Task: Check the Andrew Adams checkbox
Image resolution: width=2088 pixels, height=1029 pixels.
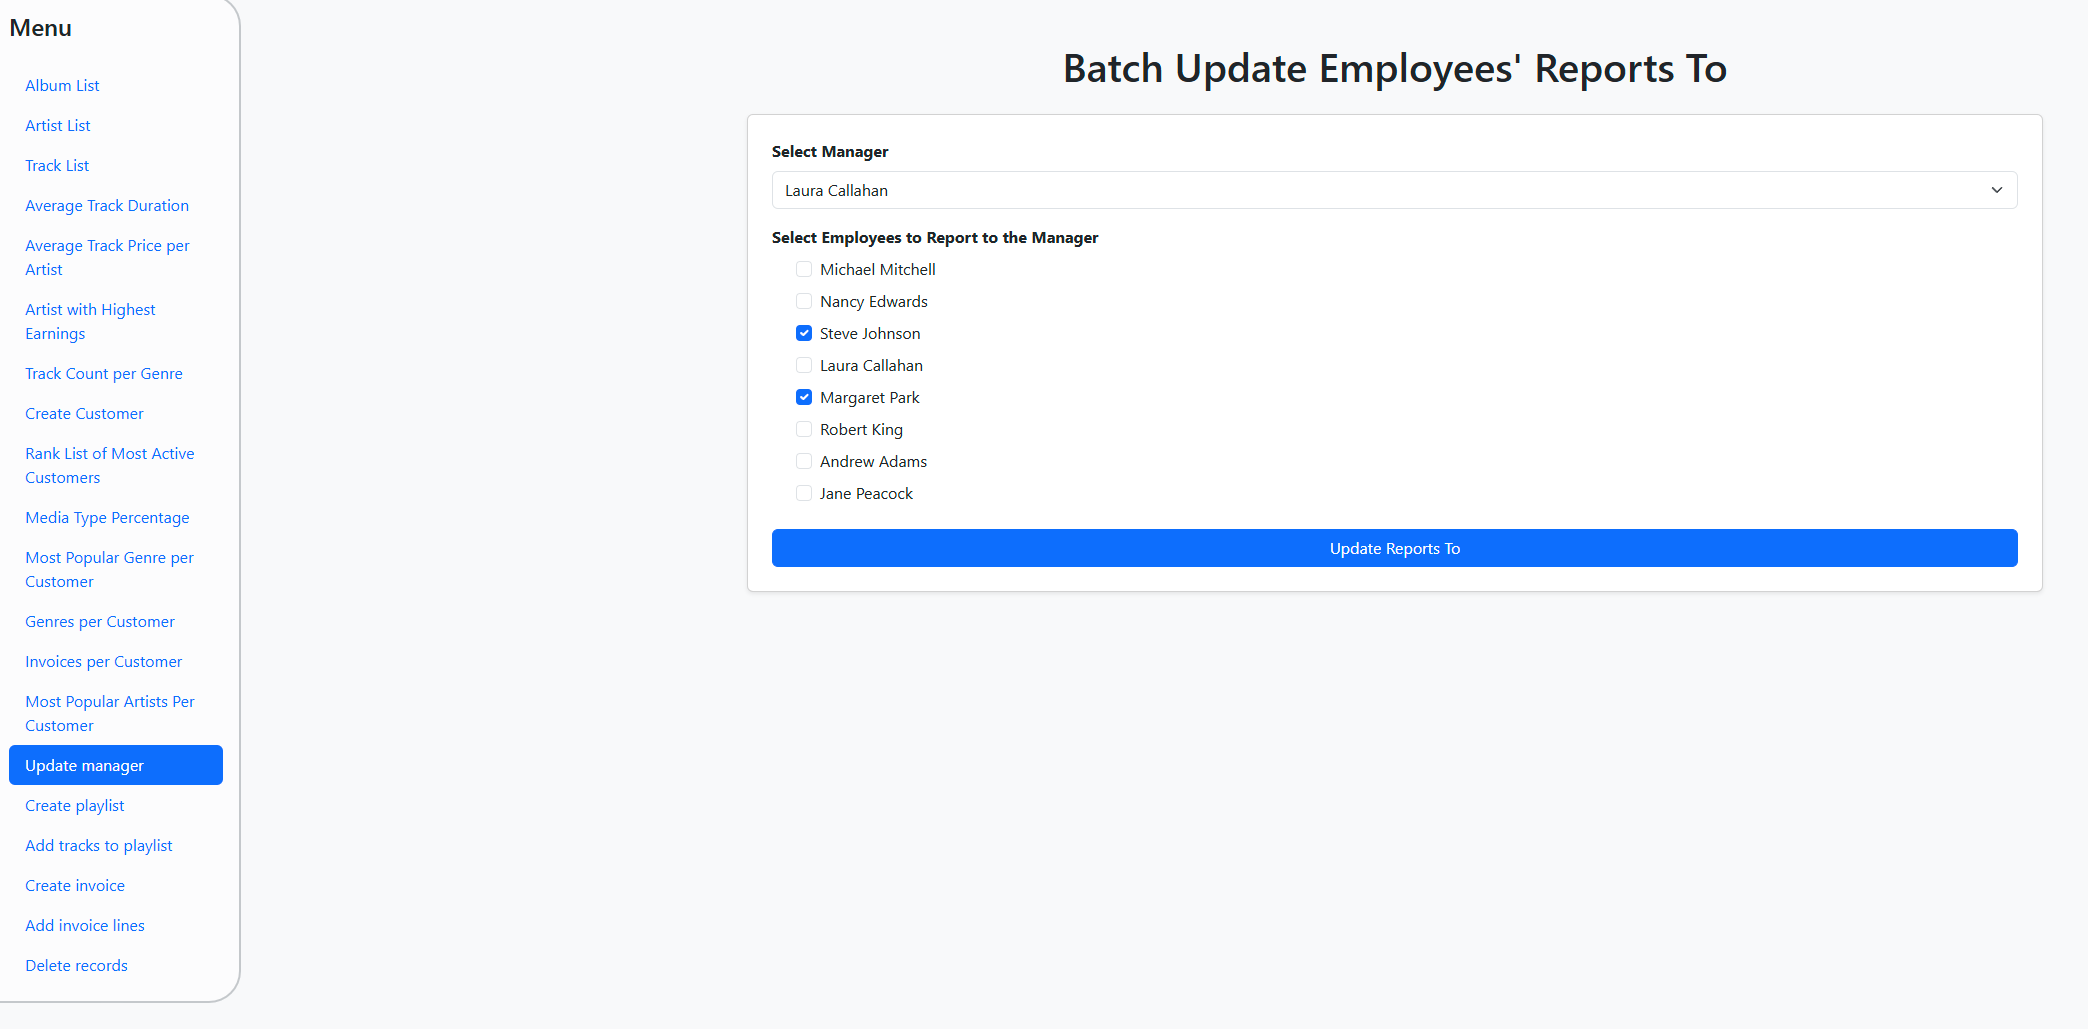Action: click(804, 461)
